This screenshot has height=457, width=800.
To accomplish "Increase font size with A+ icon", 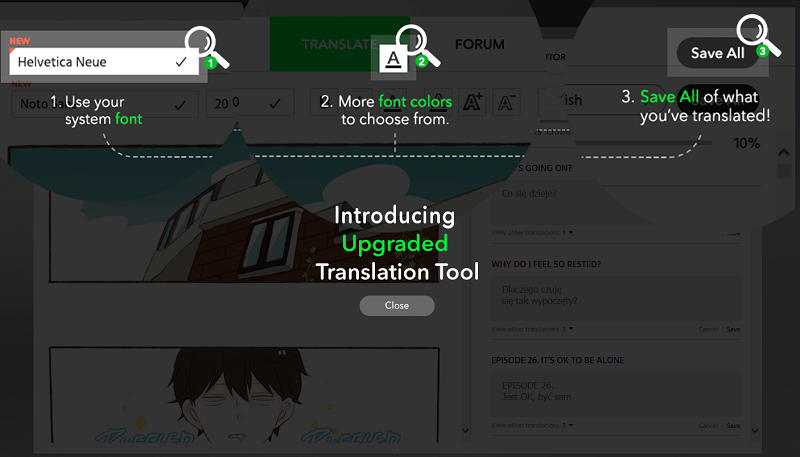I will pyautogui.click(x=472, y=102).
